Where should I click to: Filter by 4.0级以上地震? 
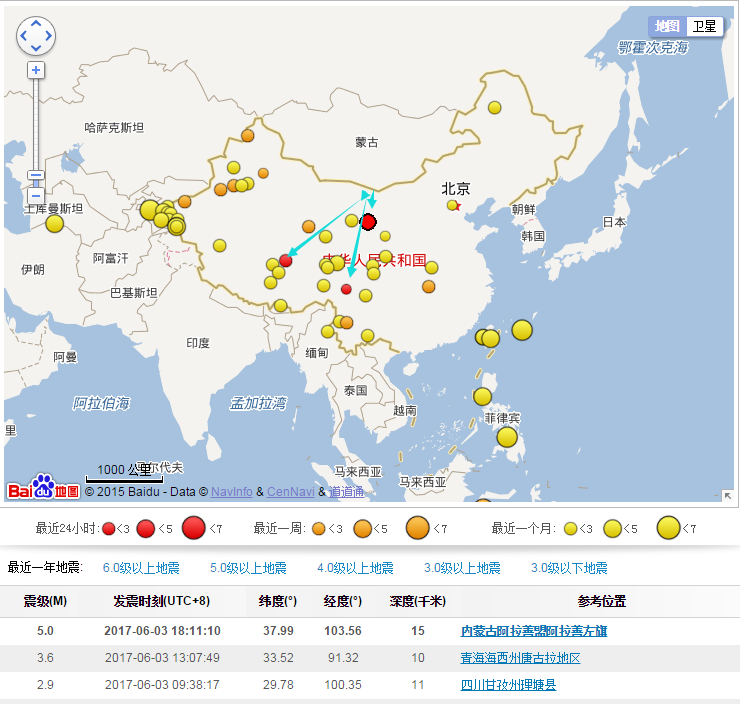click(355, 568)
